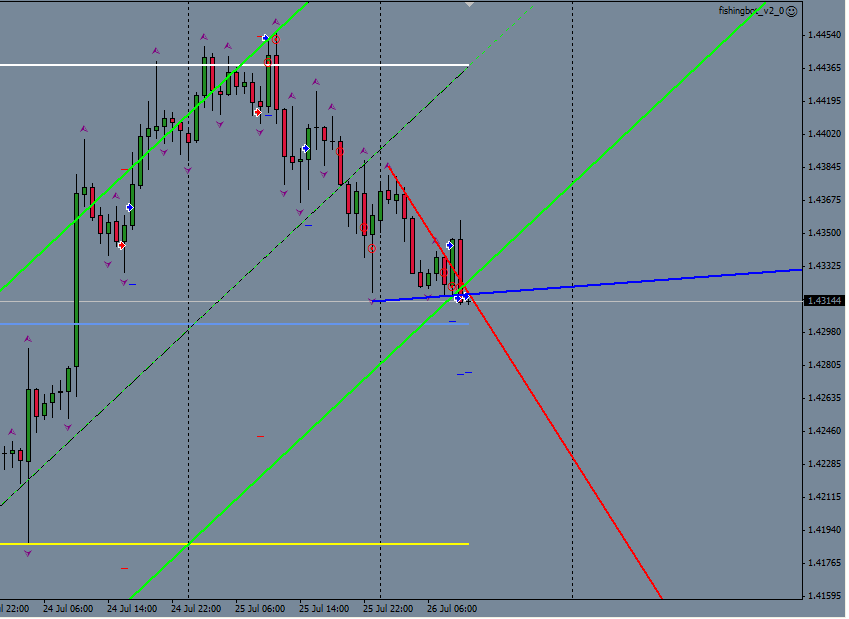Click the 25 Jul 14:00 time label
Screen dimensions: 849x619
pyautogui.click(x=324, y=609)
